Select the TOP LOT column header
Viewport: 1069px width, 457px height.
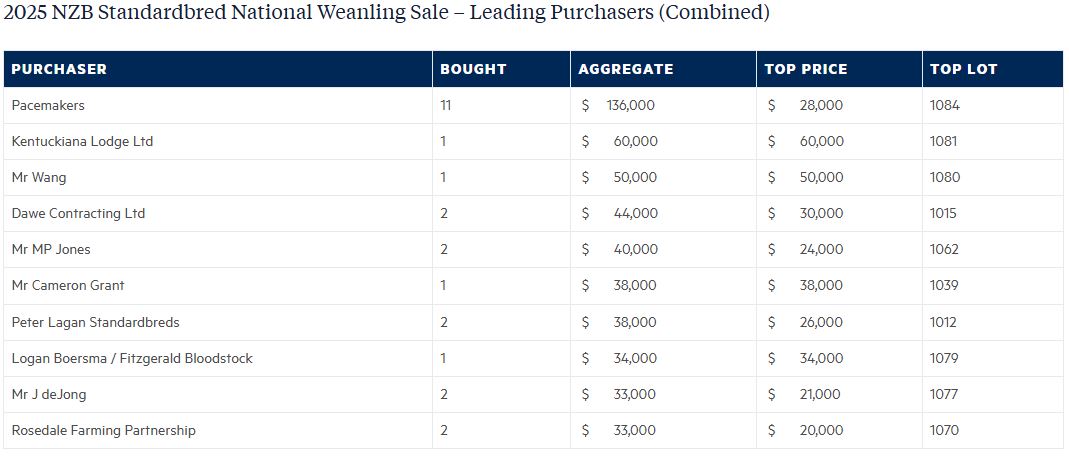pos(963,69)
